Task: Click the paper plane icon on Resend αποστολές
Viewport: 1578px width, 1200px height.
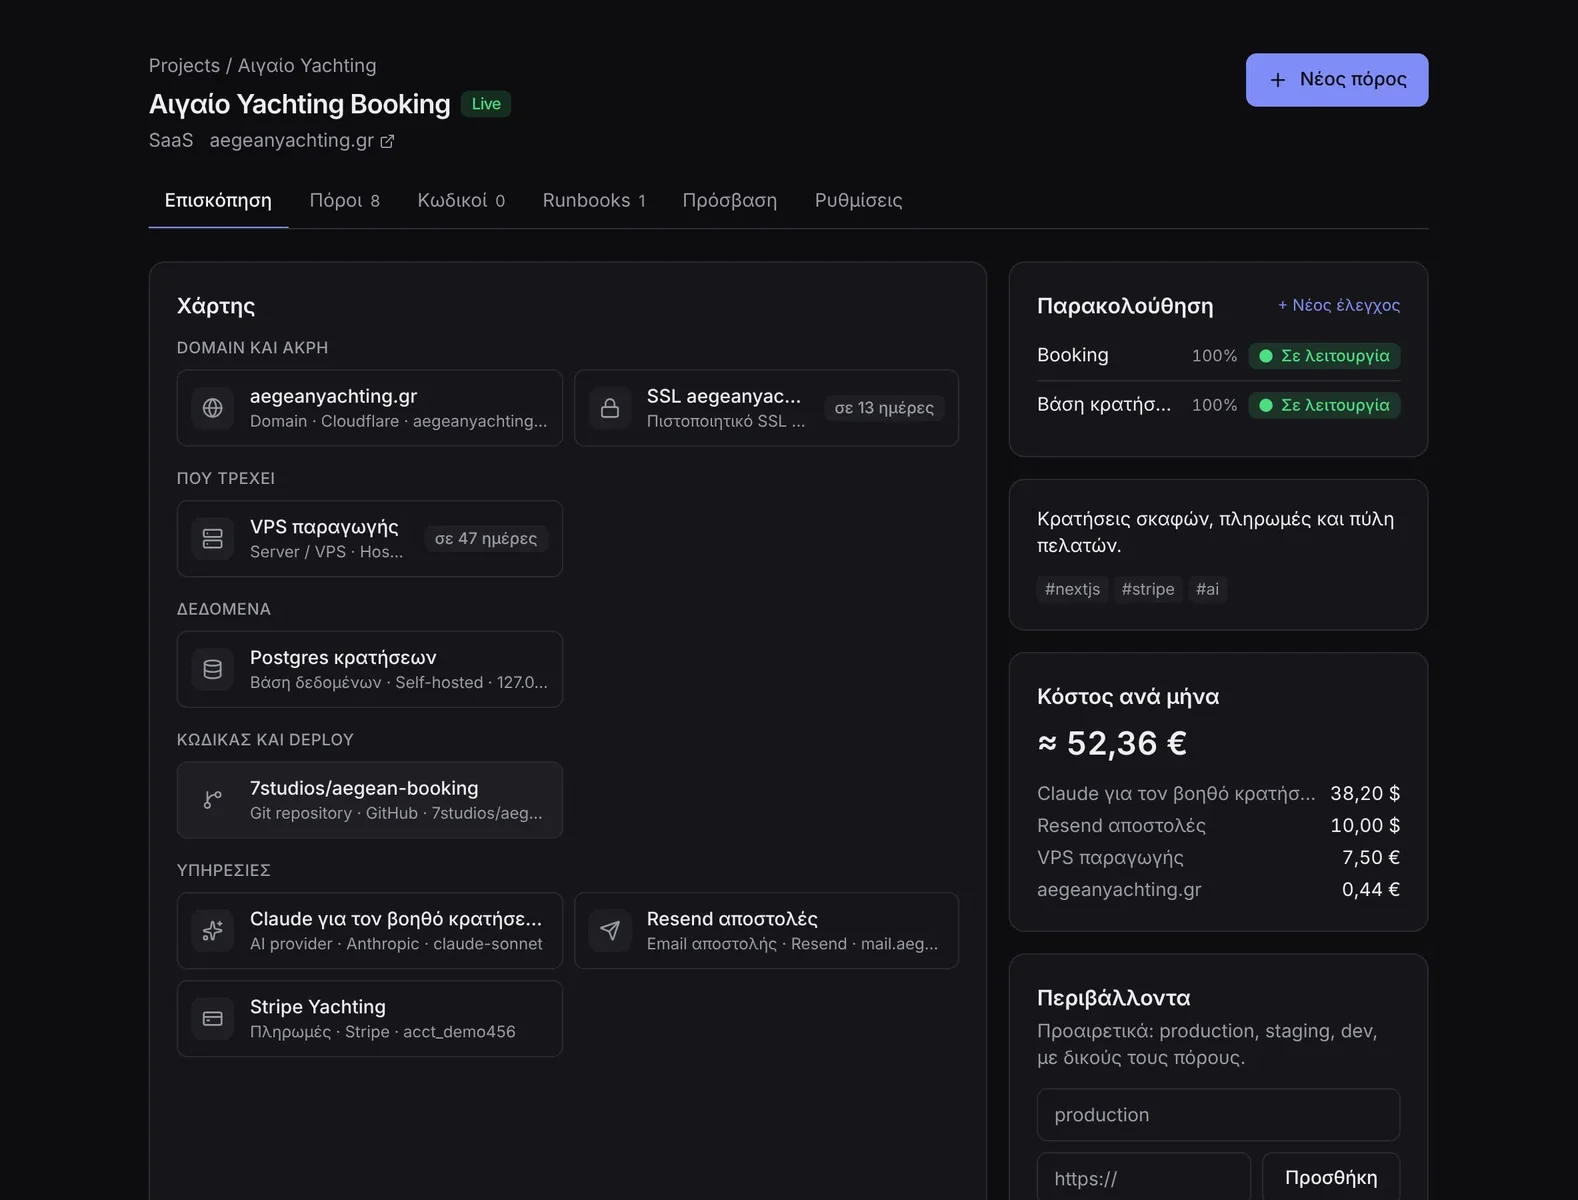Action: pyautogui.click(x=609, y=931)
